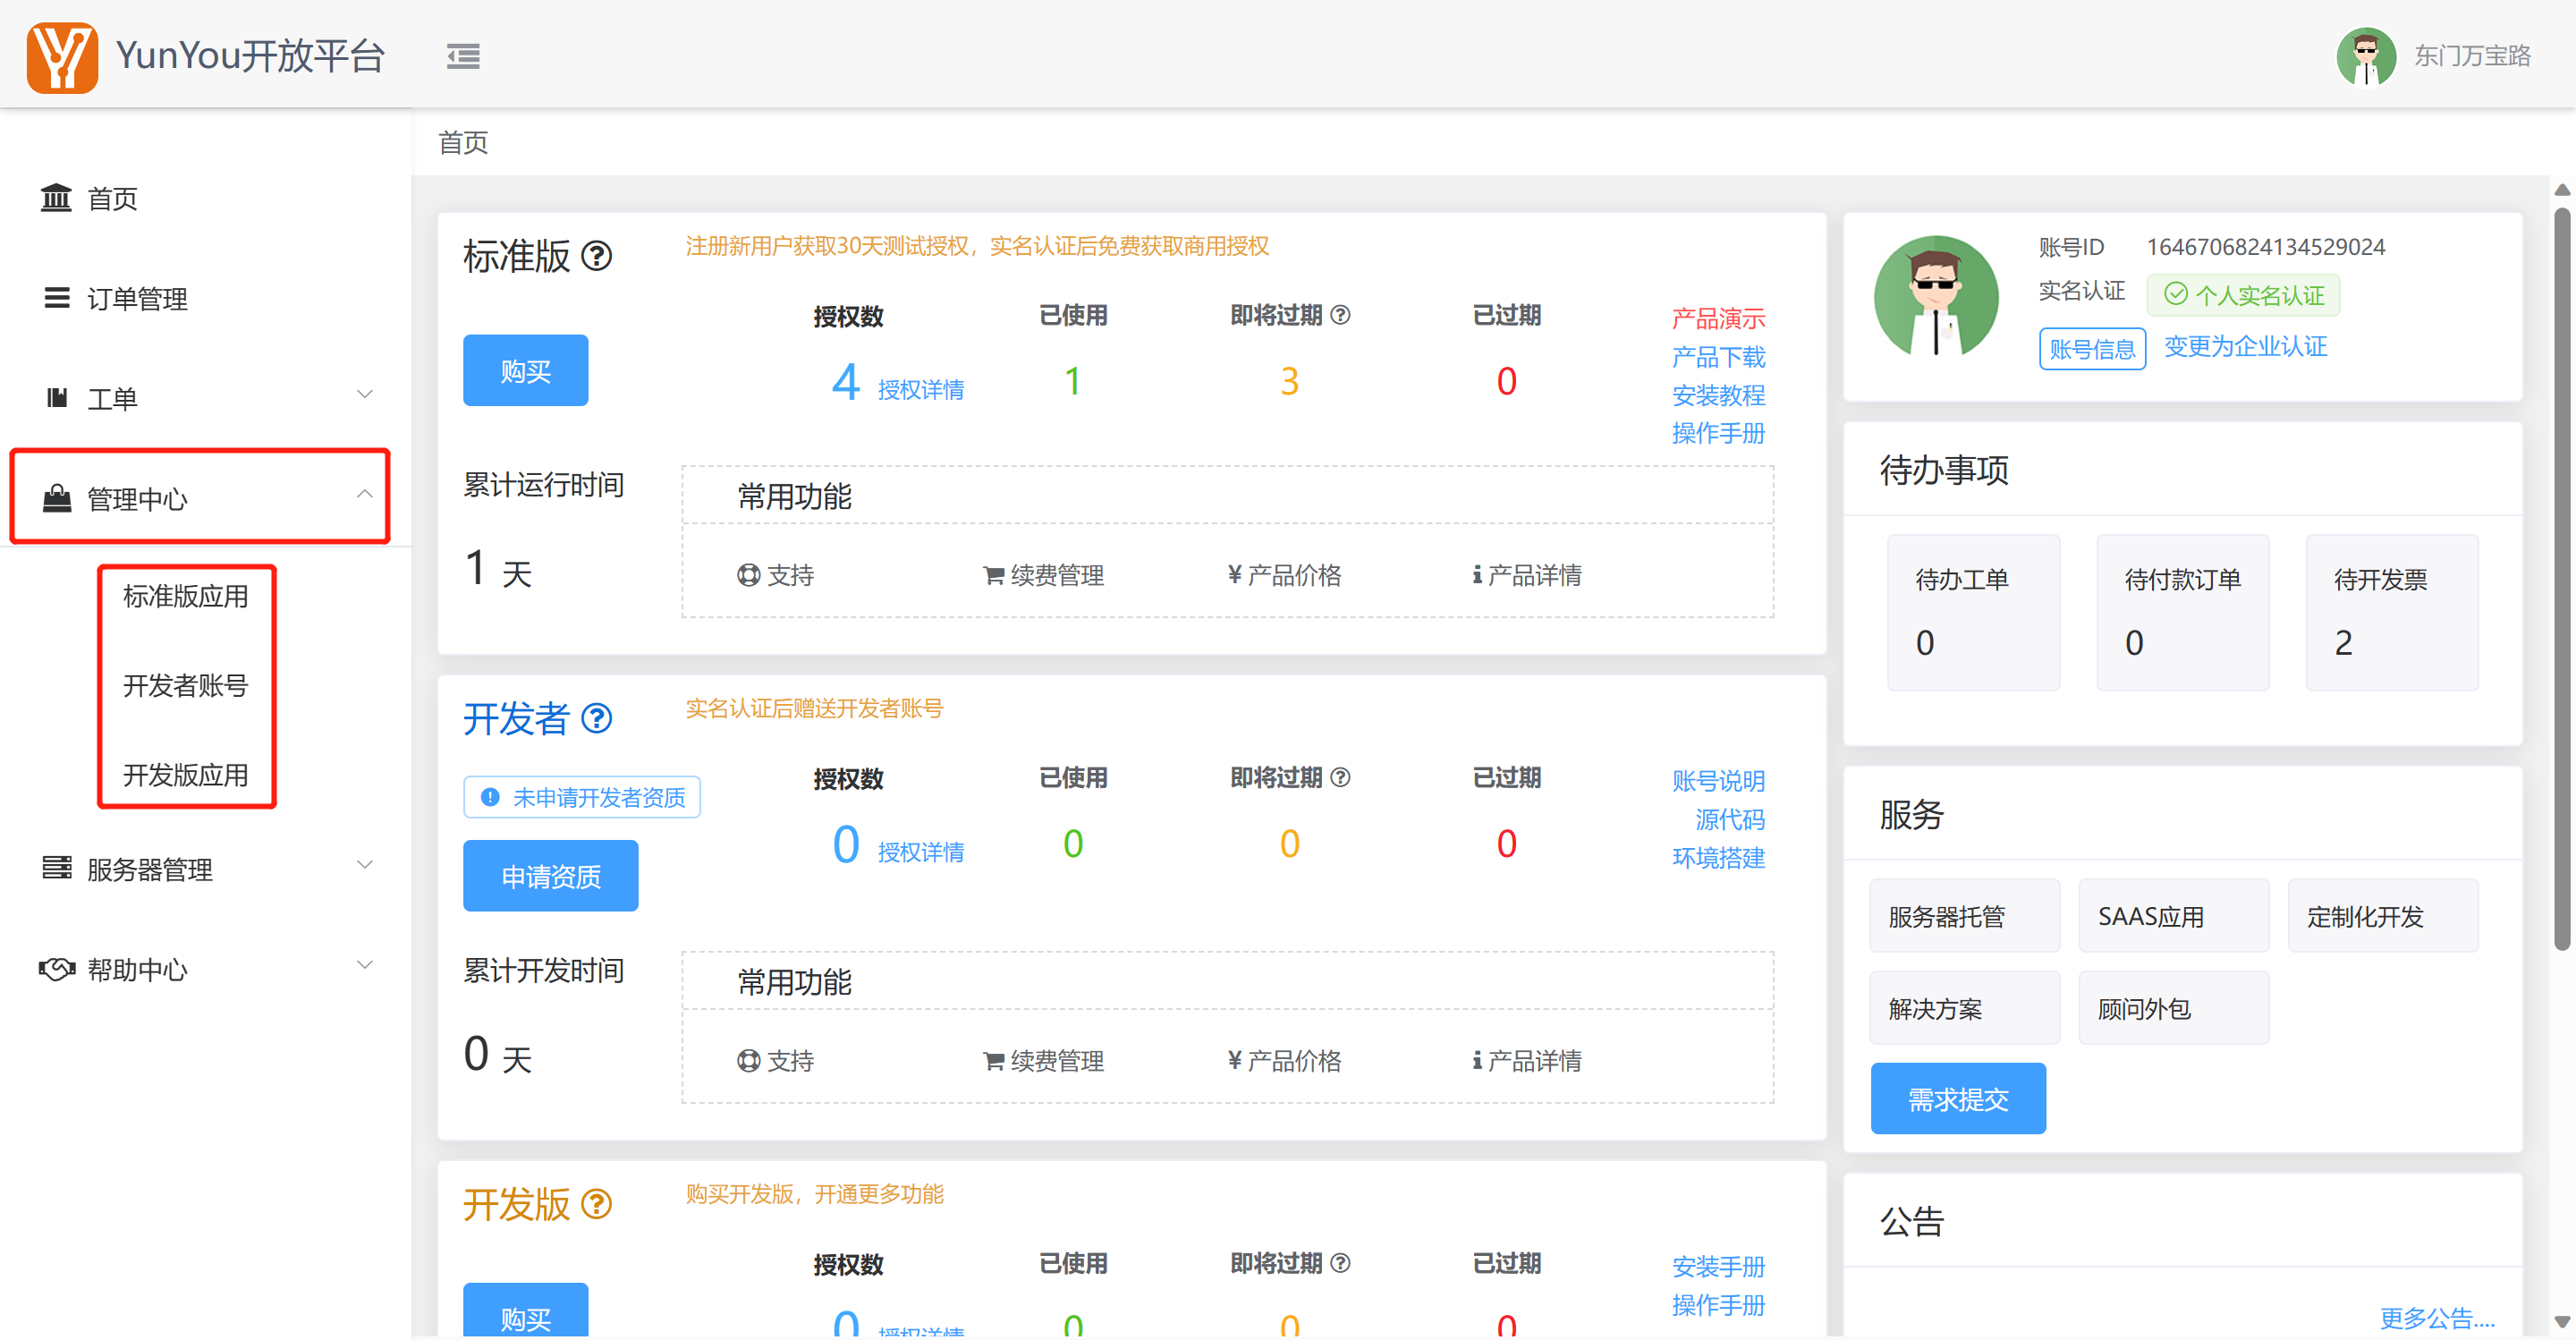Open 产品详情 in 标准版 common functions
Image resolution: width=2576 pixels, height=1340 pixels.
1526,575
